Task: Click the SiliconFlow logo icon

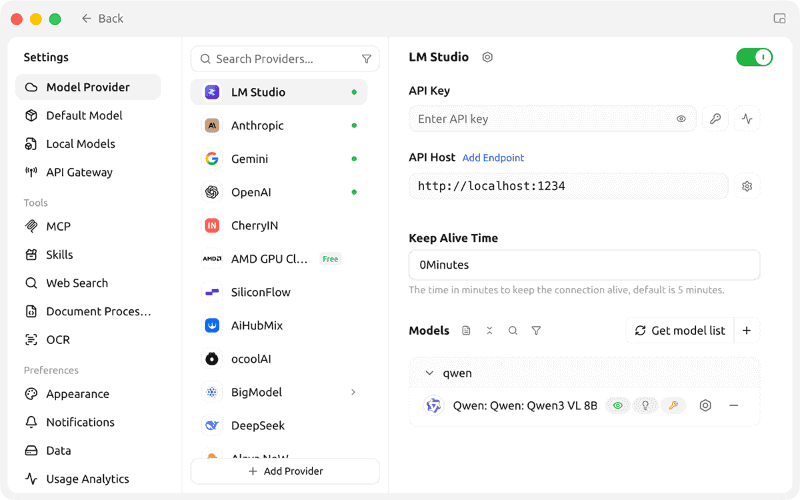Action: 212,292
